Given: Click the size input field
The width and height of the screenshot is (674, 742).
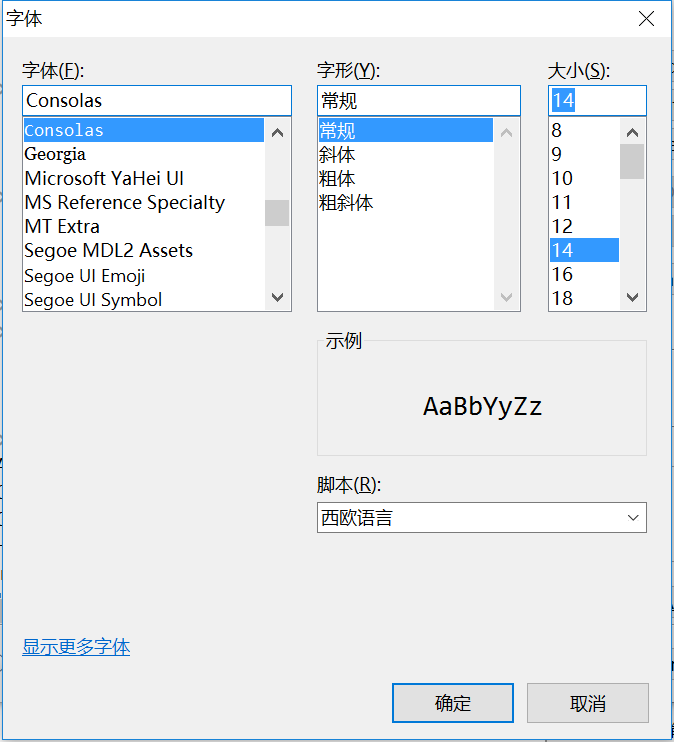Looking at the screenshot, I should pyautogui.click(x=597, y=100).
